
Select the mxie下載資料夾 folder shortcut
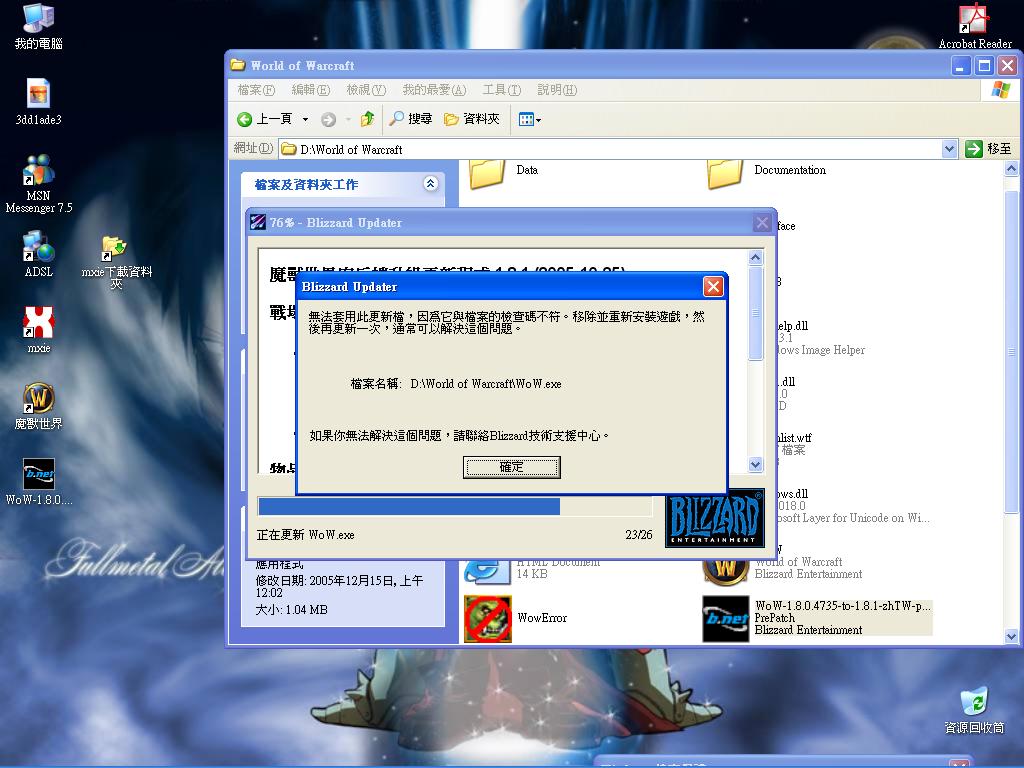pyautogui.click(x=116, y=262)
